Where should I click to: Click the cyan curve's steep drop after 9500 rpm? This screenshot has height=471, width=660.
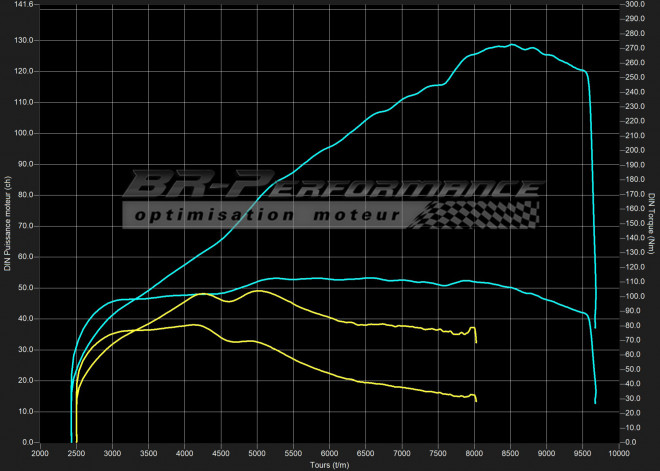point(592,200)
